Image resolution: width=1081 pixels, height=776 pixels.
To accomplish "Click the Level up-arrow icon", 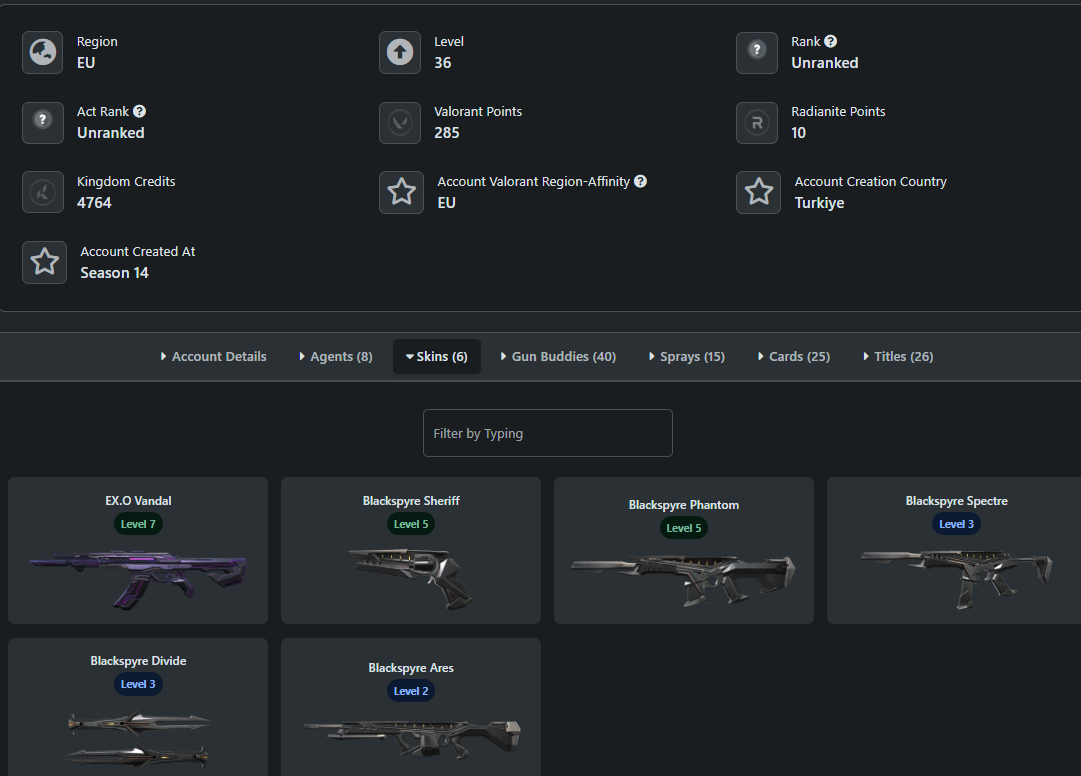I will [400, 52].
